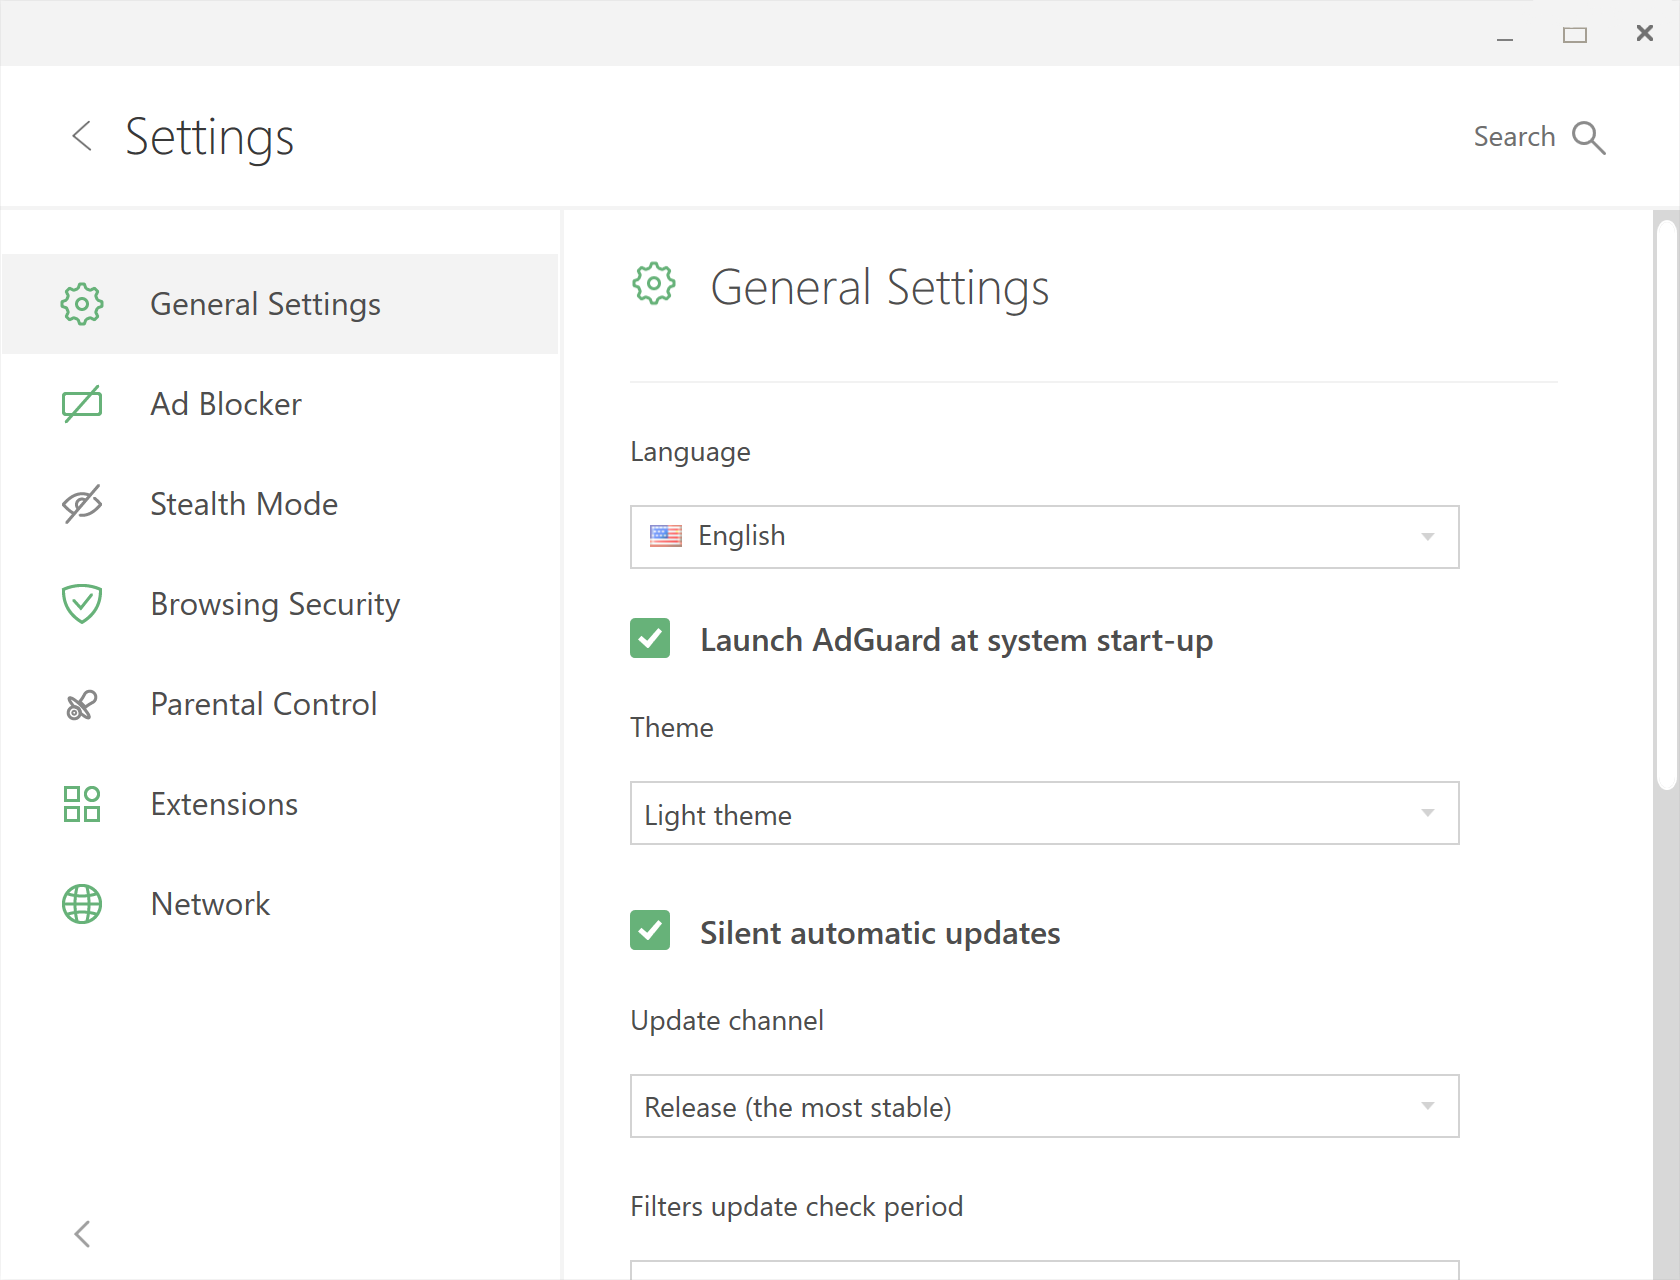This screenshot has height=1280, width=1680.
Task: Open the Extensions section
Action: pyautogui.click(x=224, y=804)
